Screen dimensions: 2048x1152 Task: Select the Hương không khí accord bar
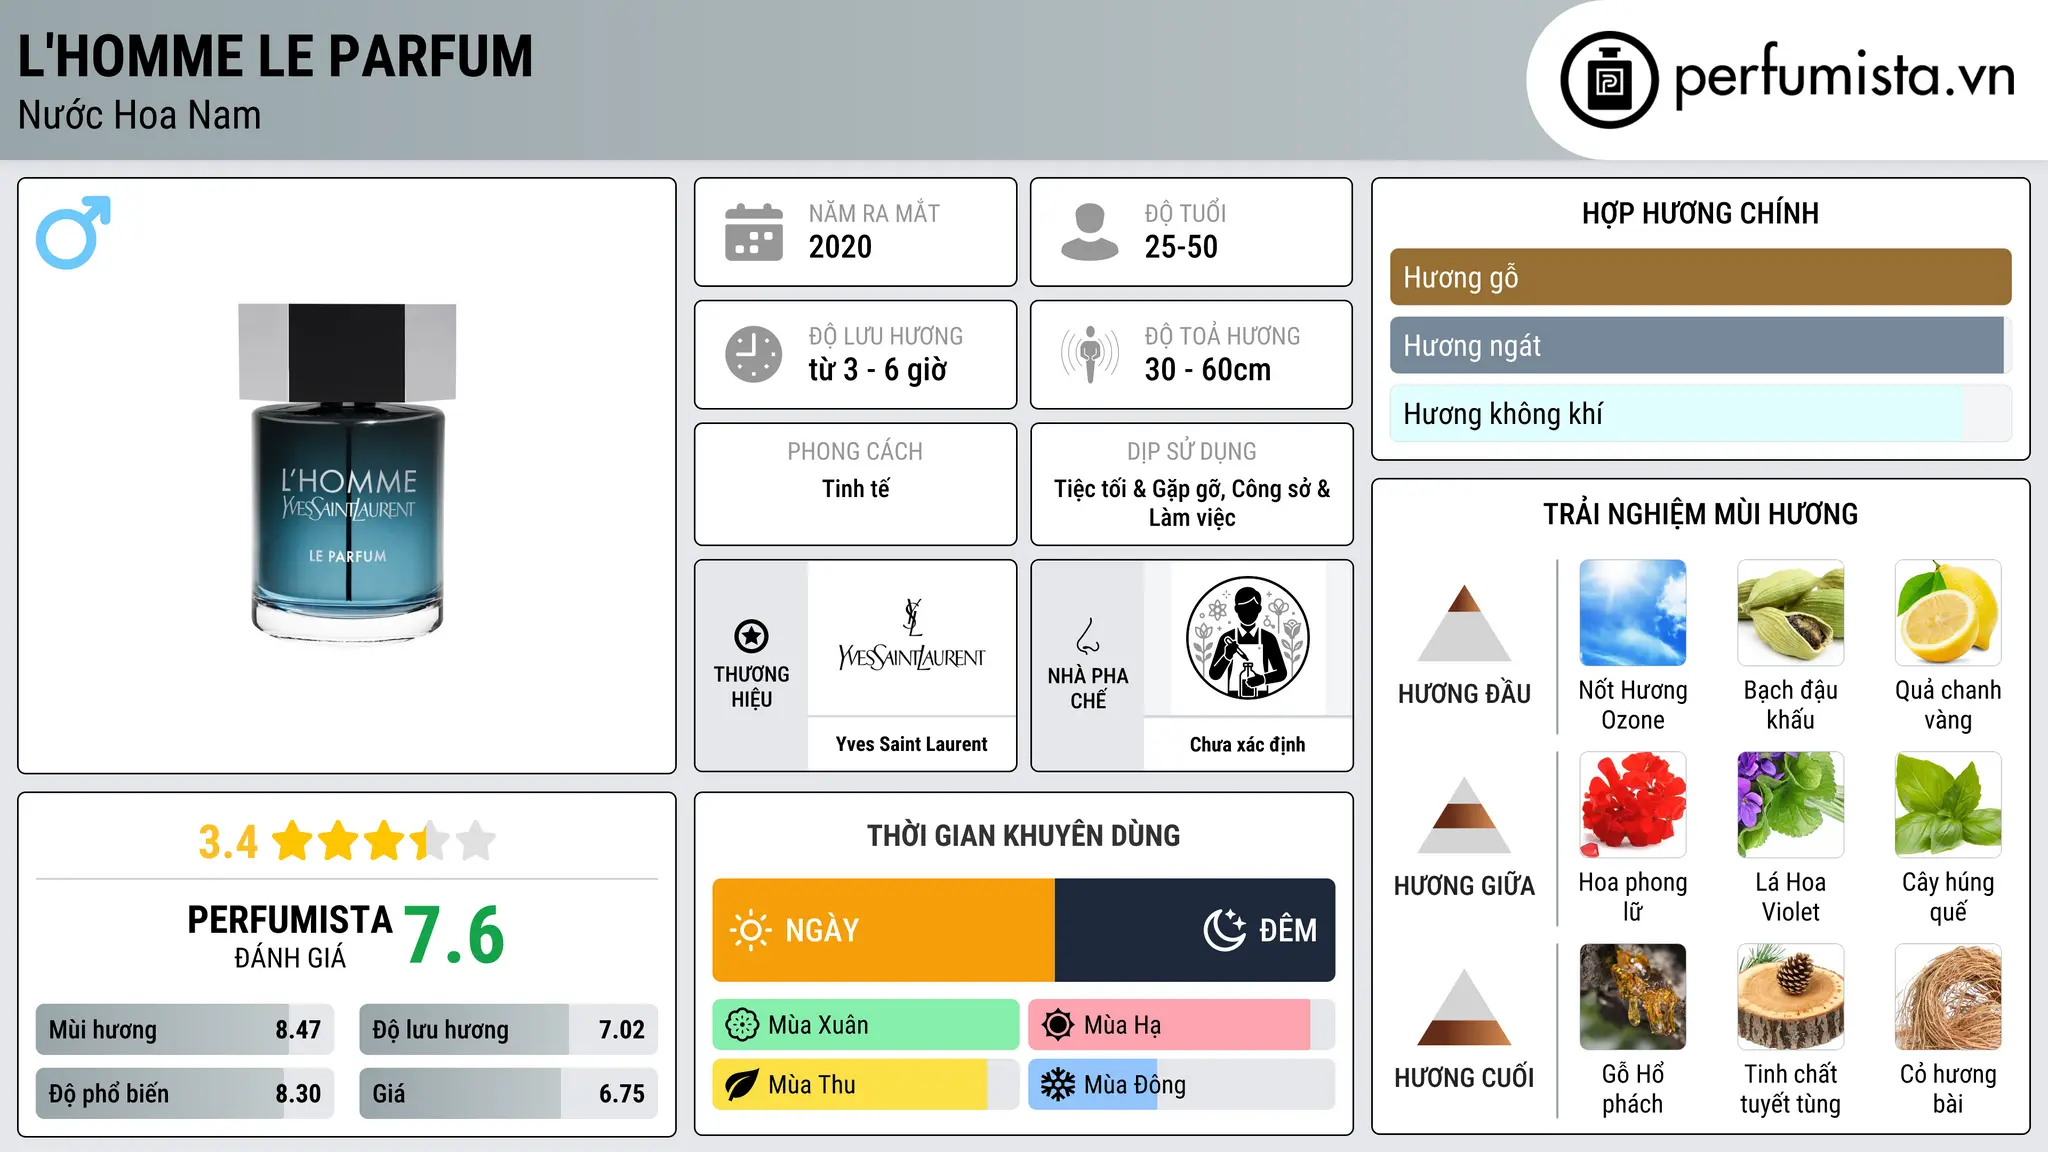pos(1700,413)
